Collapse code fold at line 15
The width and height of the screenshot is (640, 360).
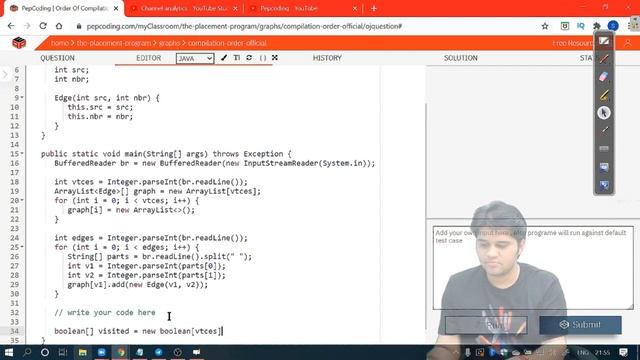click(x=22, y=153)
